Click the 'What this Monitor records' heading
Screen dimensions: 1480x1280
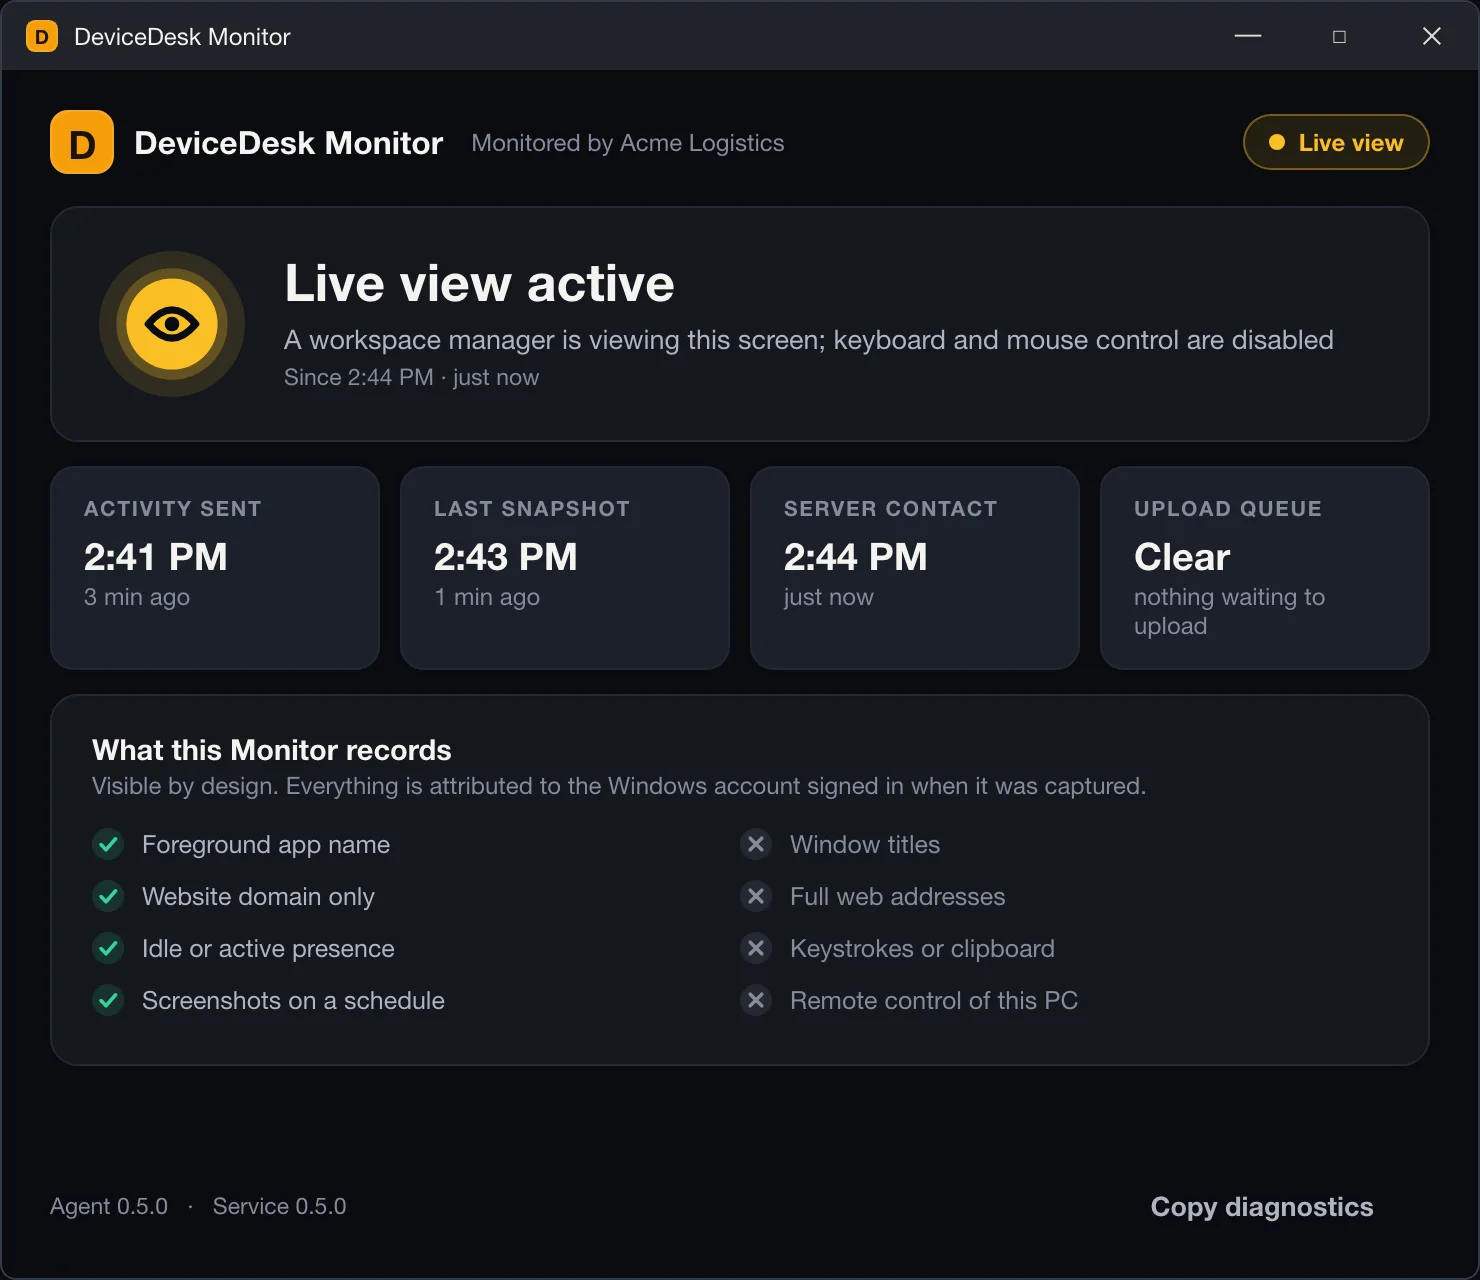coord(272,750)
